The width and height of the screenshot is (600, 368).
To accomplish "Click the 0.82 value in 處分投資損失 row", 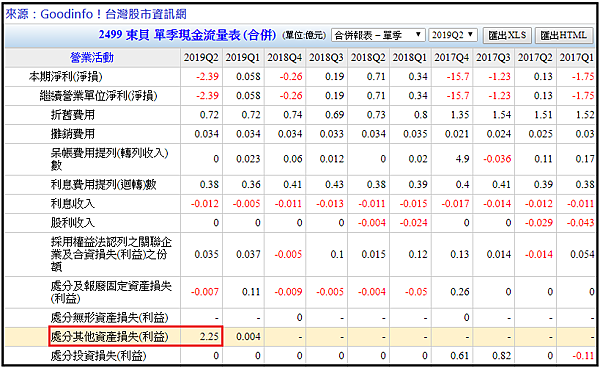I will 502,356.
